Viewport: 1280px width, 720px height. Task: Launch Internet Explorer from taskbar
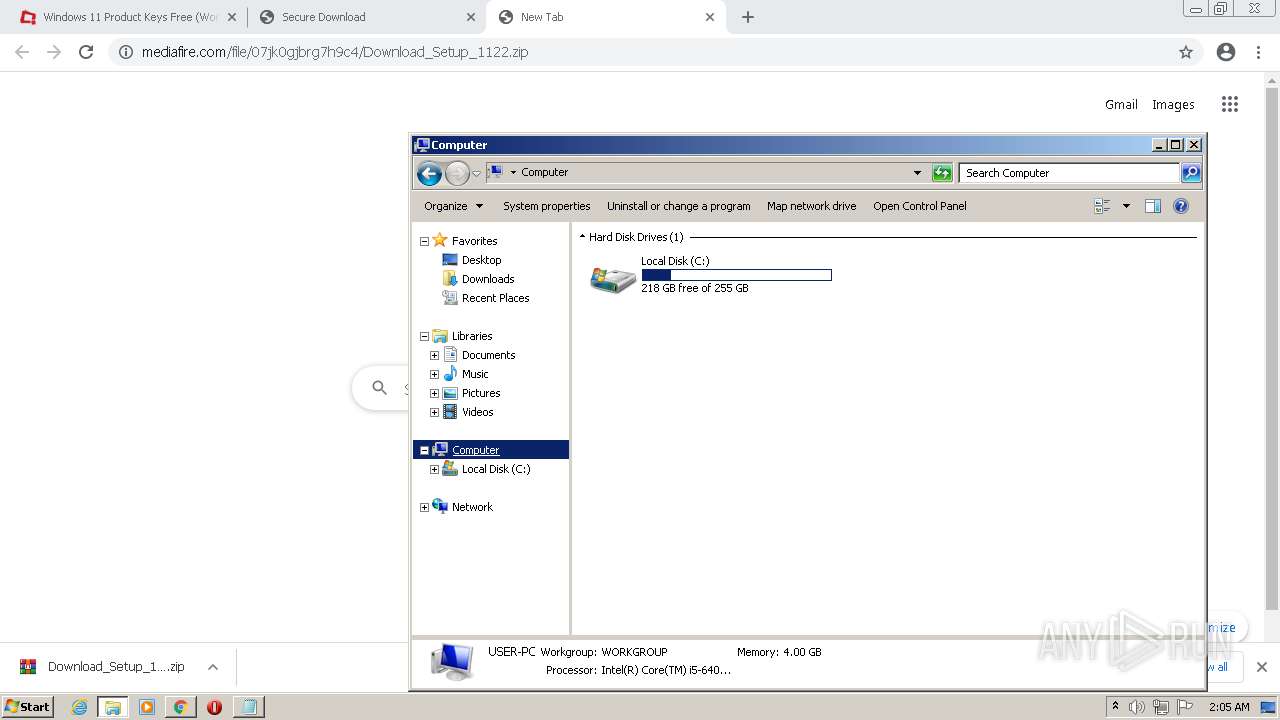(79, 707)
